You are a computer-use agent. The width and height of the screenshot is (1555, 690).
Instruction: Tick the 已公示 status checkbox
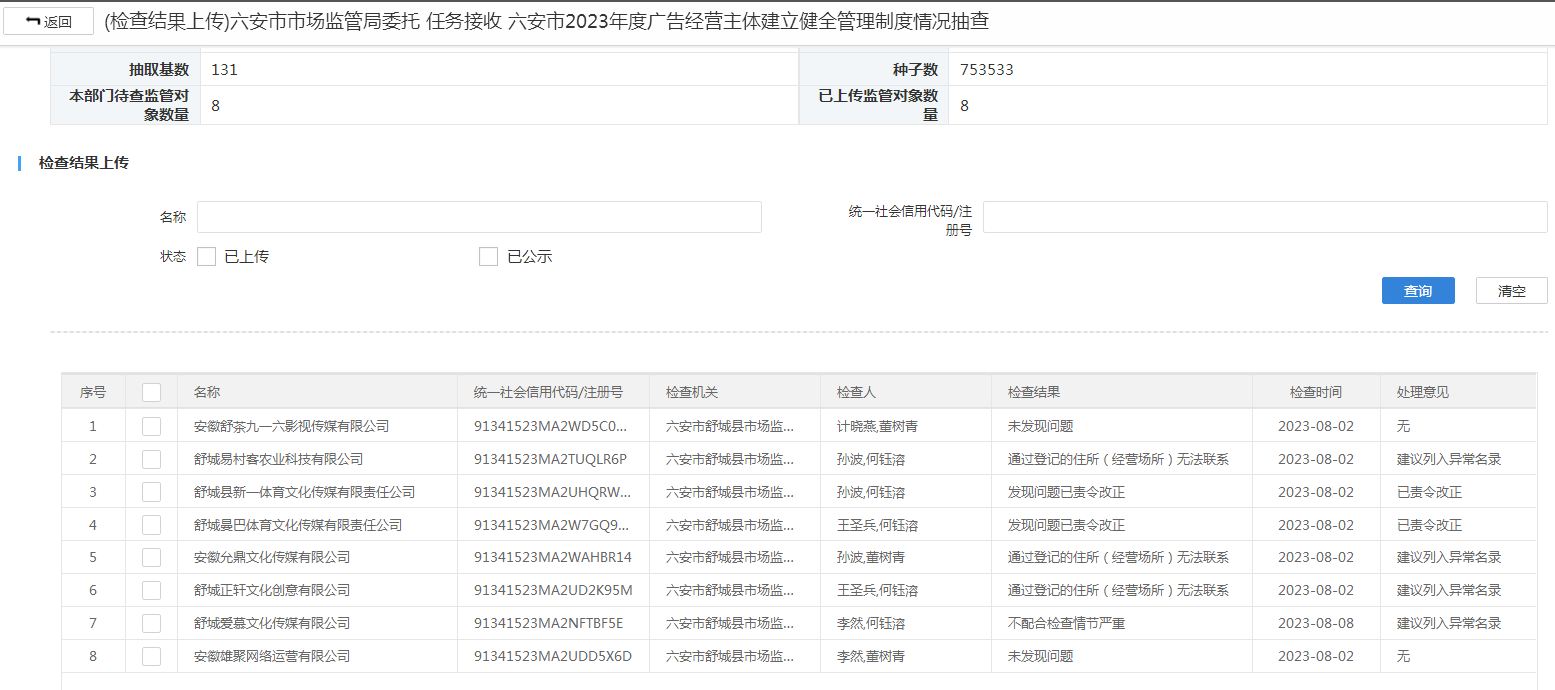pyautogui.click(x=488, y=257)
